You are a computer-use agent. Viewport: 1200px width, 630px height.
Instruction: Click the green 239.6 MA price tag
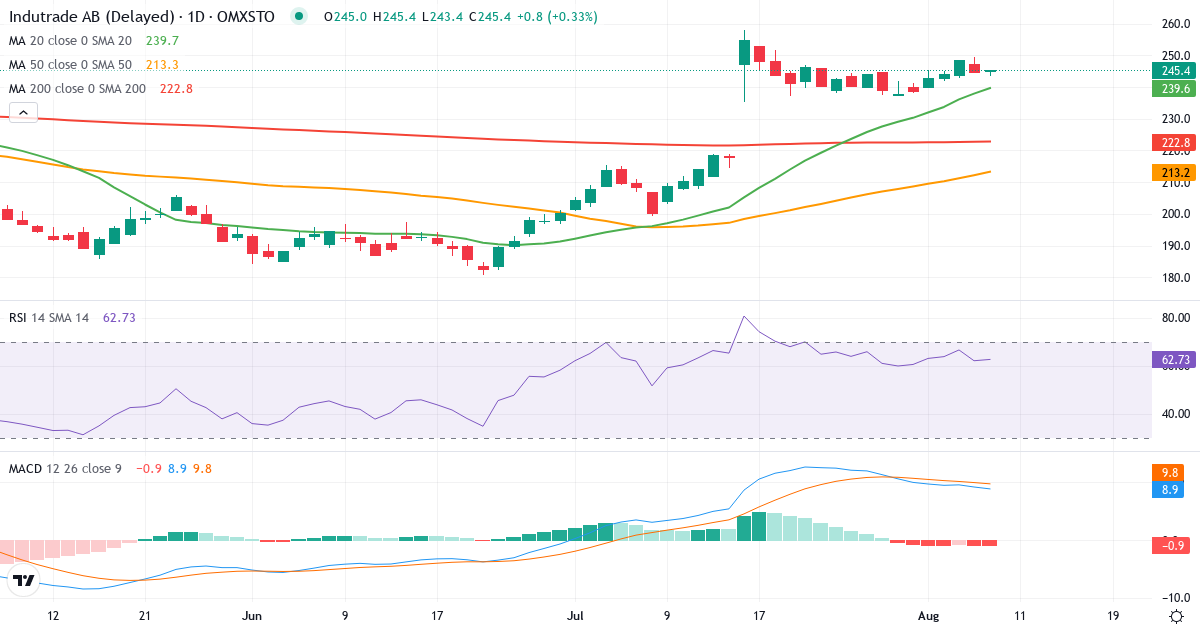coord(1176,88)
